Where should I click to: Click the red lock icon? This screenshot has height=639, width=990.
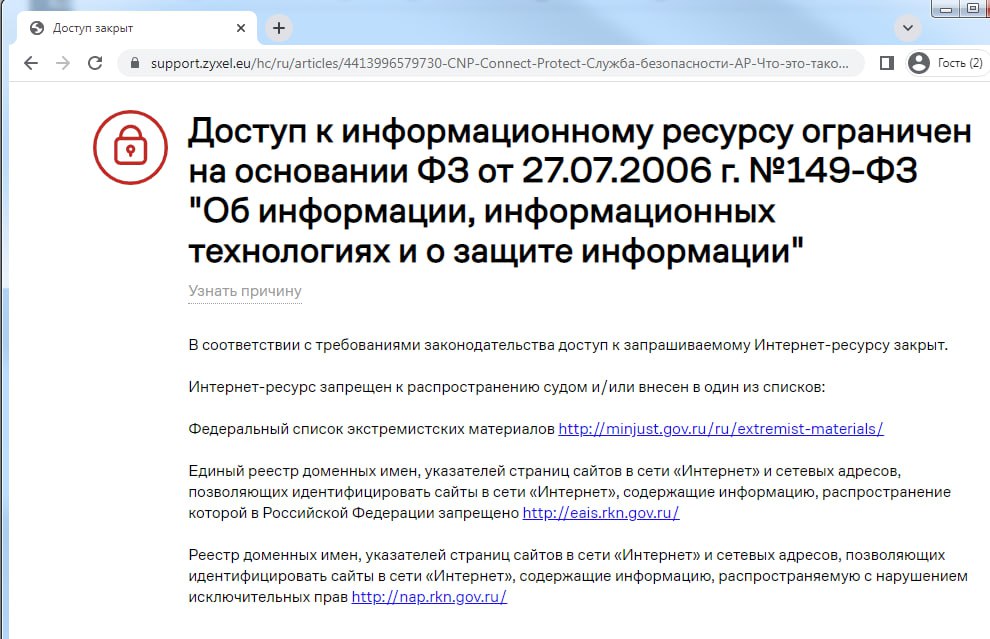131,148
